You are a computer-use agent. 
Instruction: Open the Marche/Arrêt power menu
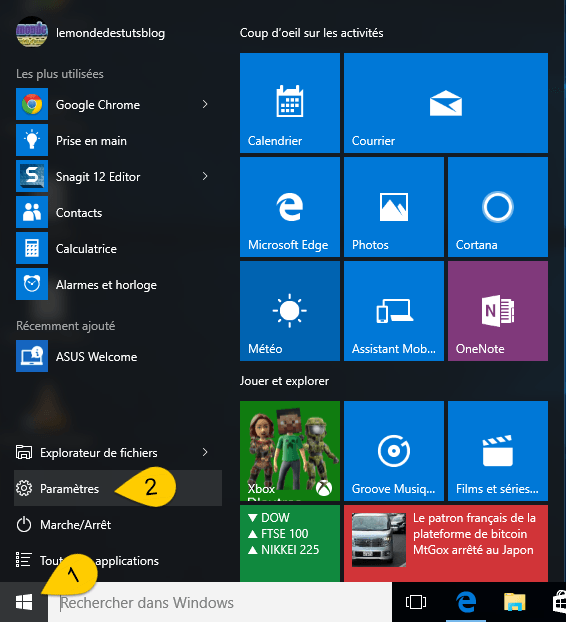tap(118, 524)
